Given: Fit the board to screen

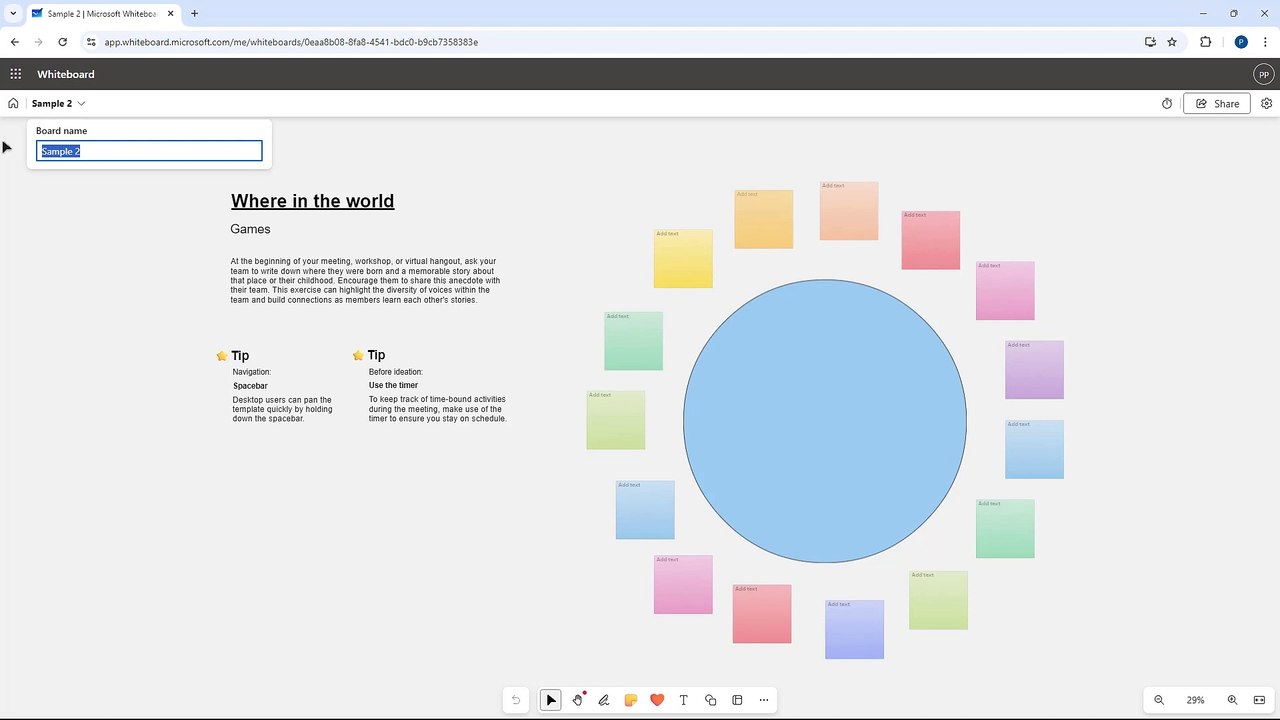Looking at the screenshot, I should [1260, 700].
